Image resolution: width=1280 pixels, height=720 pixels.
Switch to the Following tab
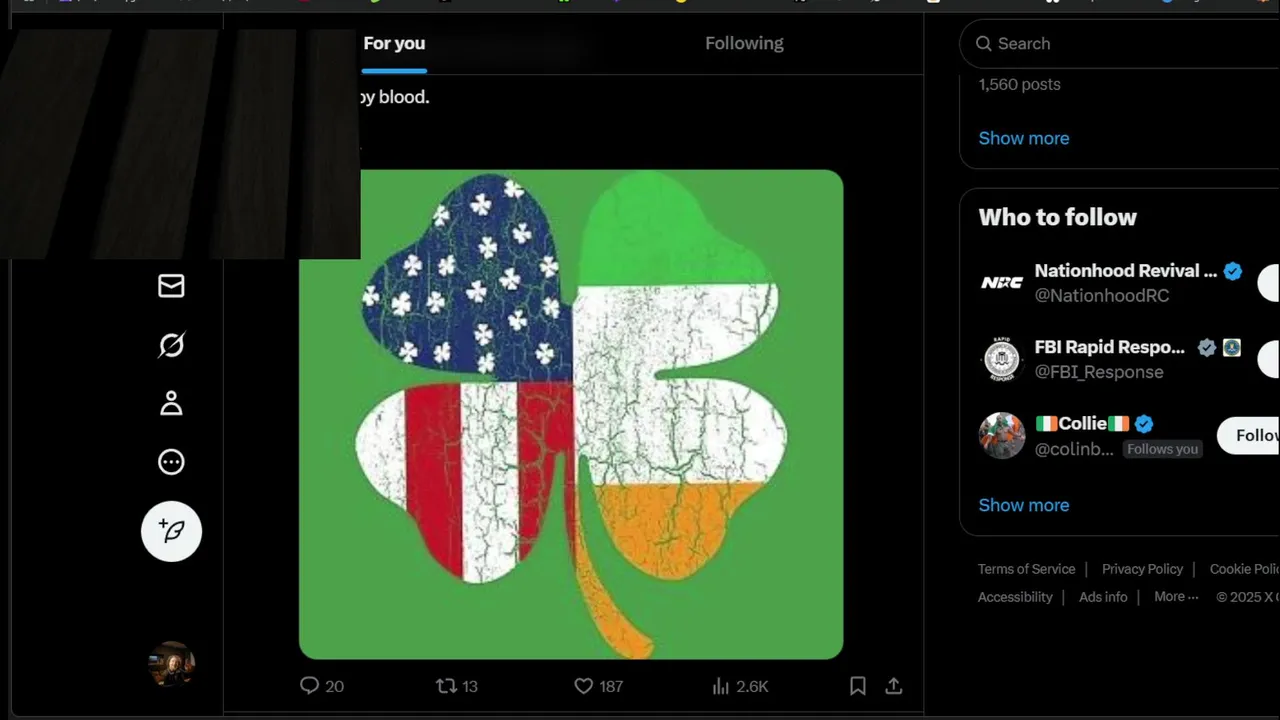(744, 43)
